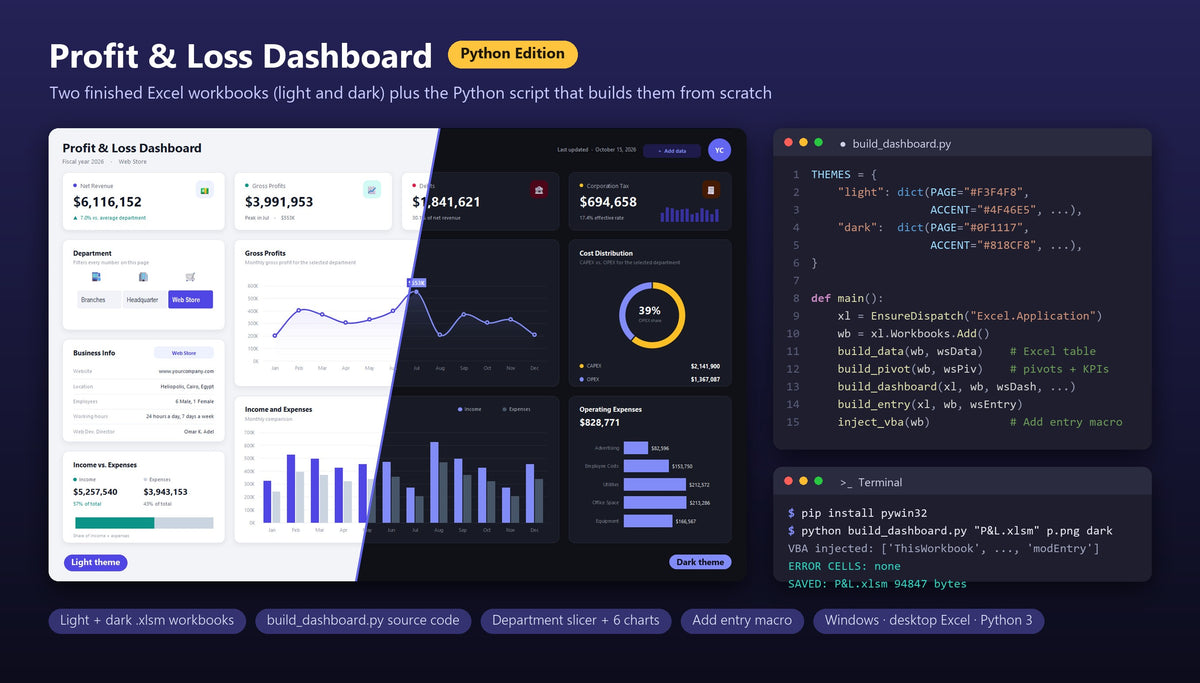Viewport: 1200px width, 683px height.
Task: Click the Equipment $166,567 bar
Action: tap(647, 521)
